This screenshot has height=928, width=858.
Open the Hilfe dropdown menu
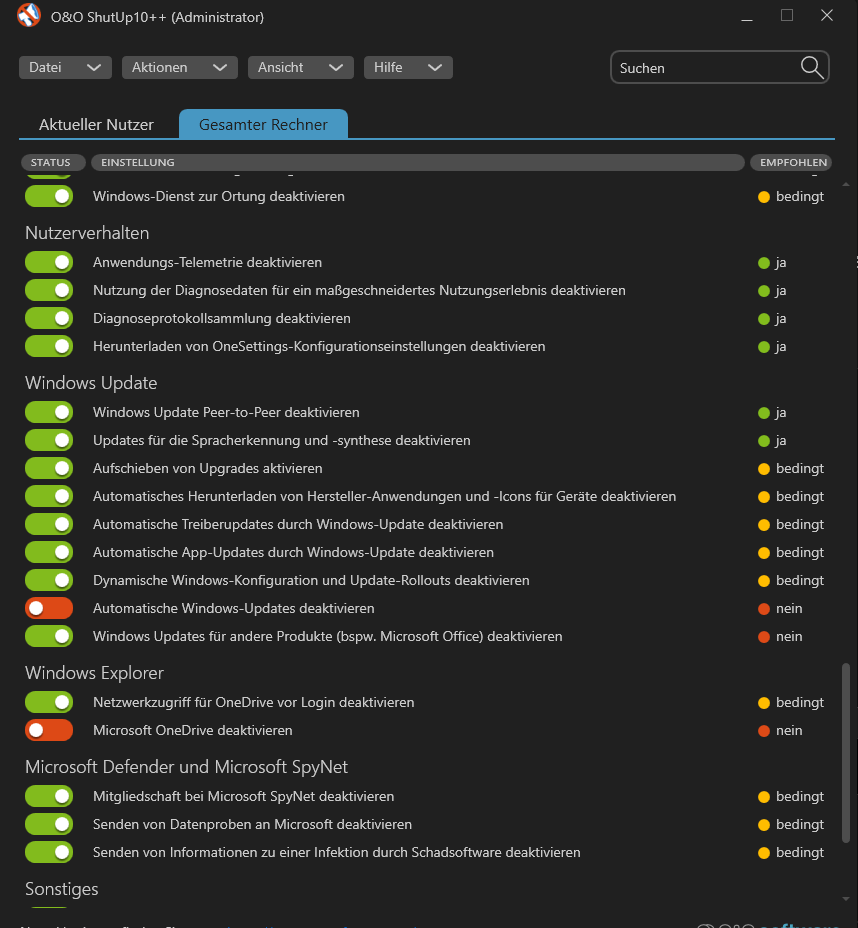(408, 67)
